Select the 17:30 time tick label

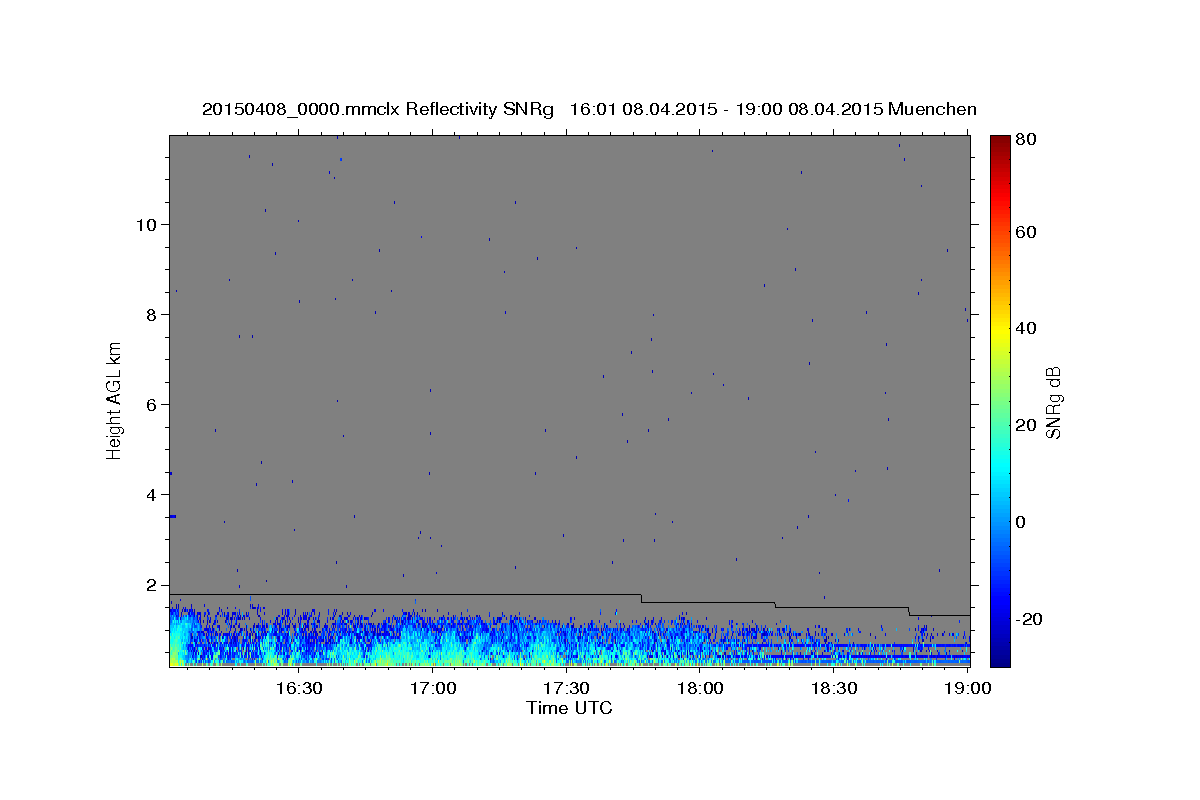(566, 688)
